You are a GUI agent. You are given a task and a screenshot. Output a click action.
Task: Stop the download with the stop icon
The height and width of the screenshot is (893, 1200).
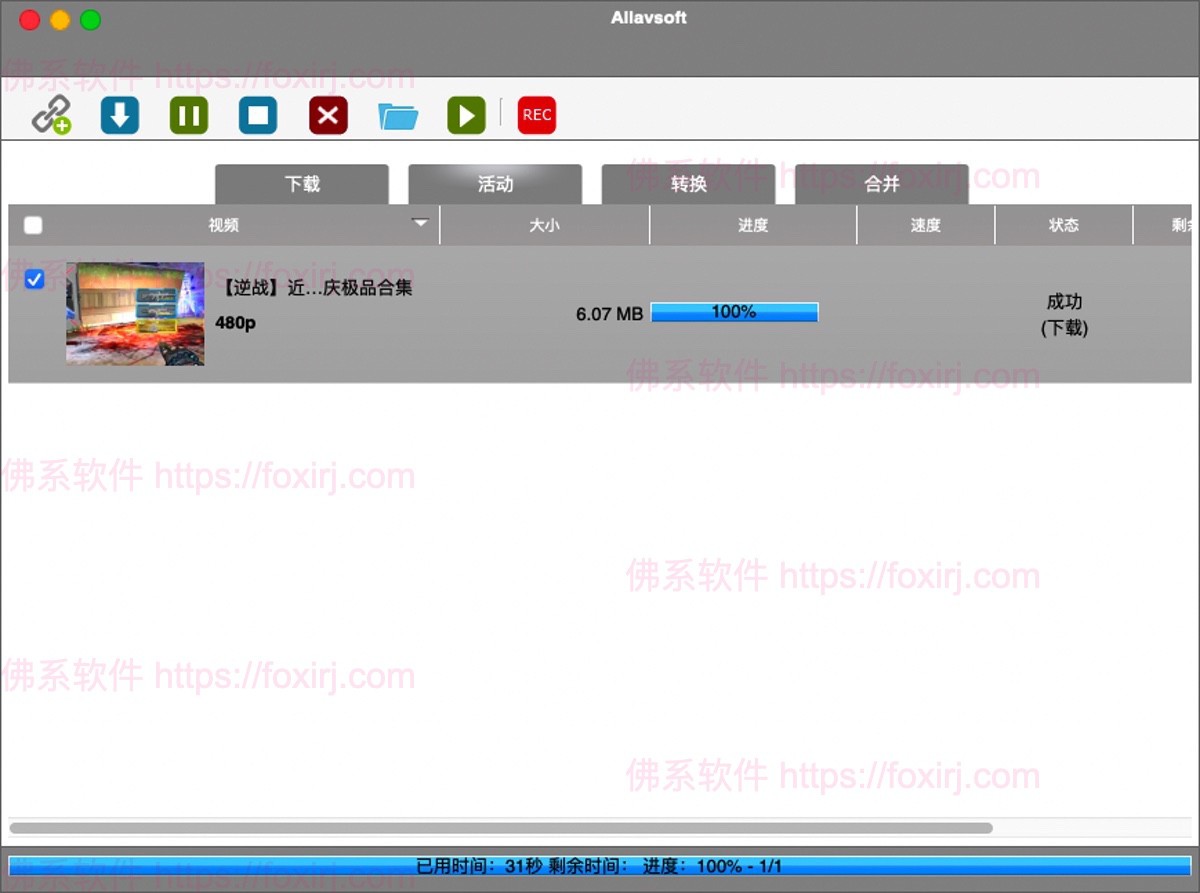[x=258, y=115]
